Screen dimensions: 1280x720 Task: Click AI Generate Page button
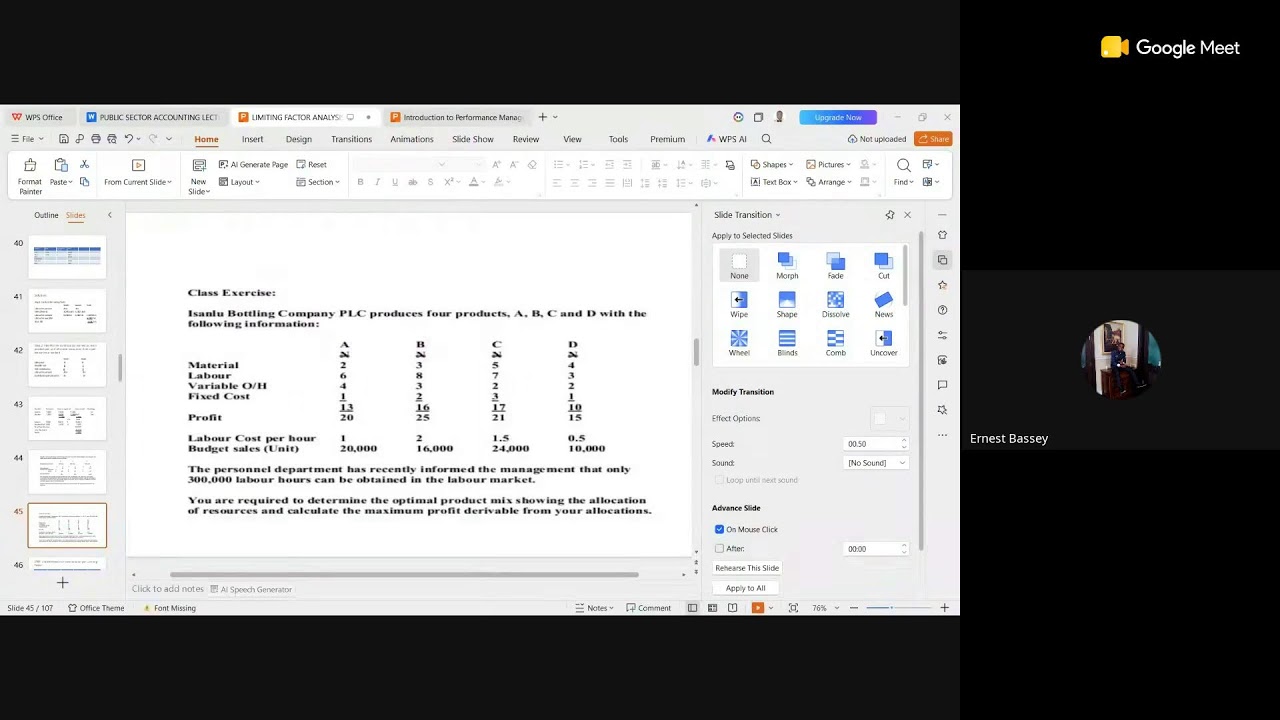(252, 164)
